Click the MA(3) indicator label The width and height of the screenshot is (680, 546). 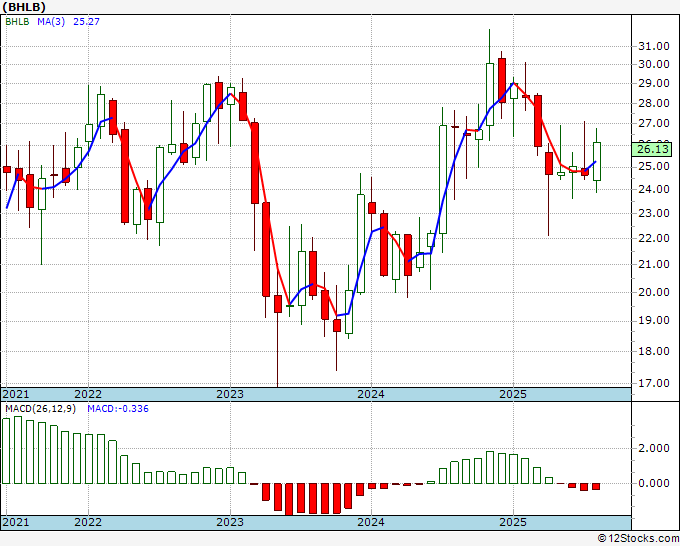click(51, 21)
